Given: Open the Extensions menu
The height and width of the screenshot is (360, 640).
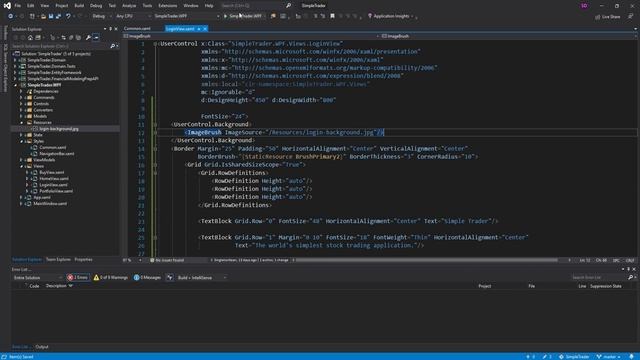Looking at the screenshot, I should (168, 6).
